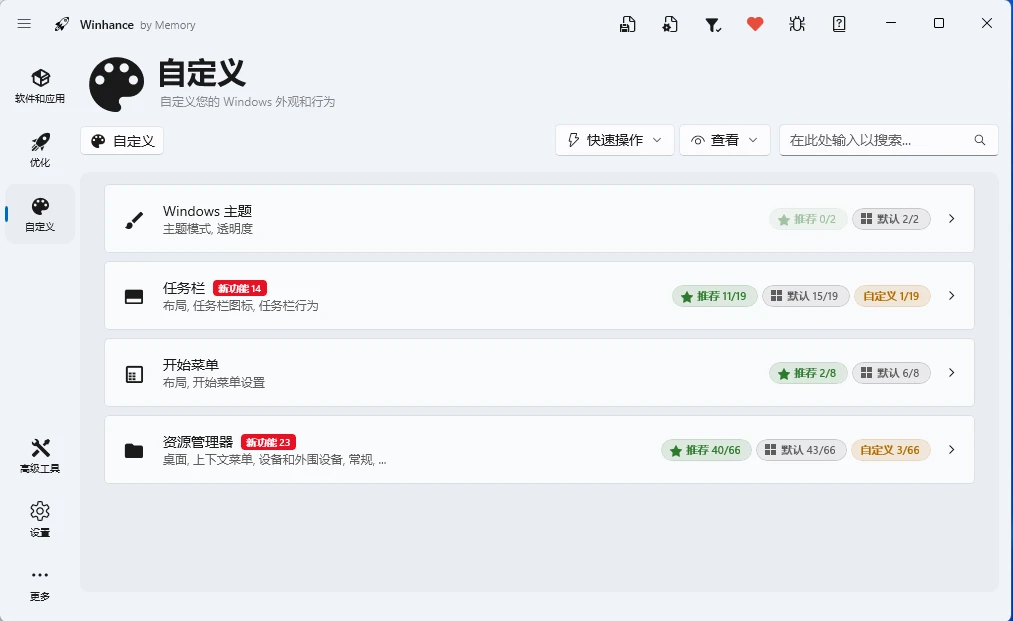Expand 开始菜单 with its chevron
Screen dimensions: 1013x621
pos(952,372)
